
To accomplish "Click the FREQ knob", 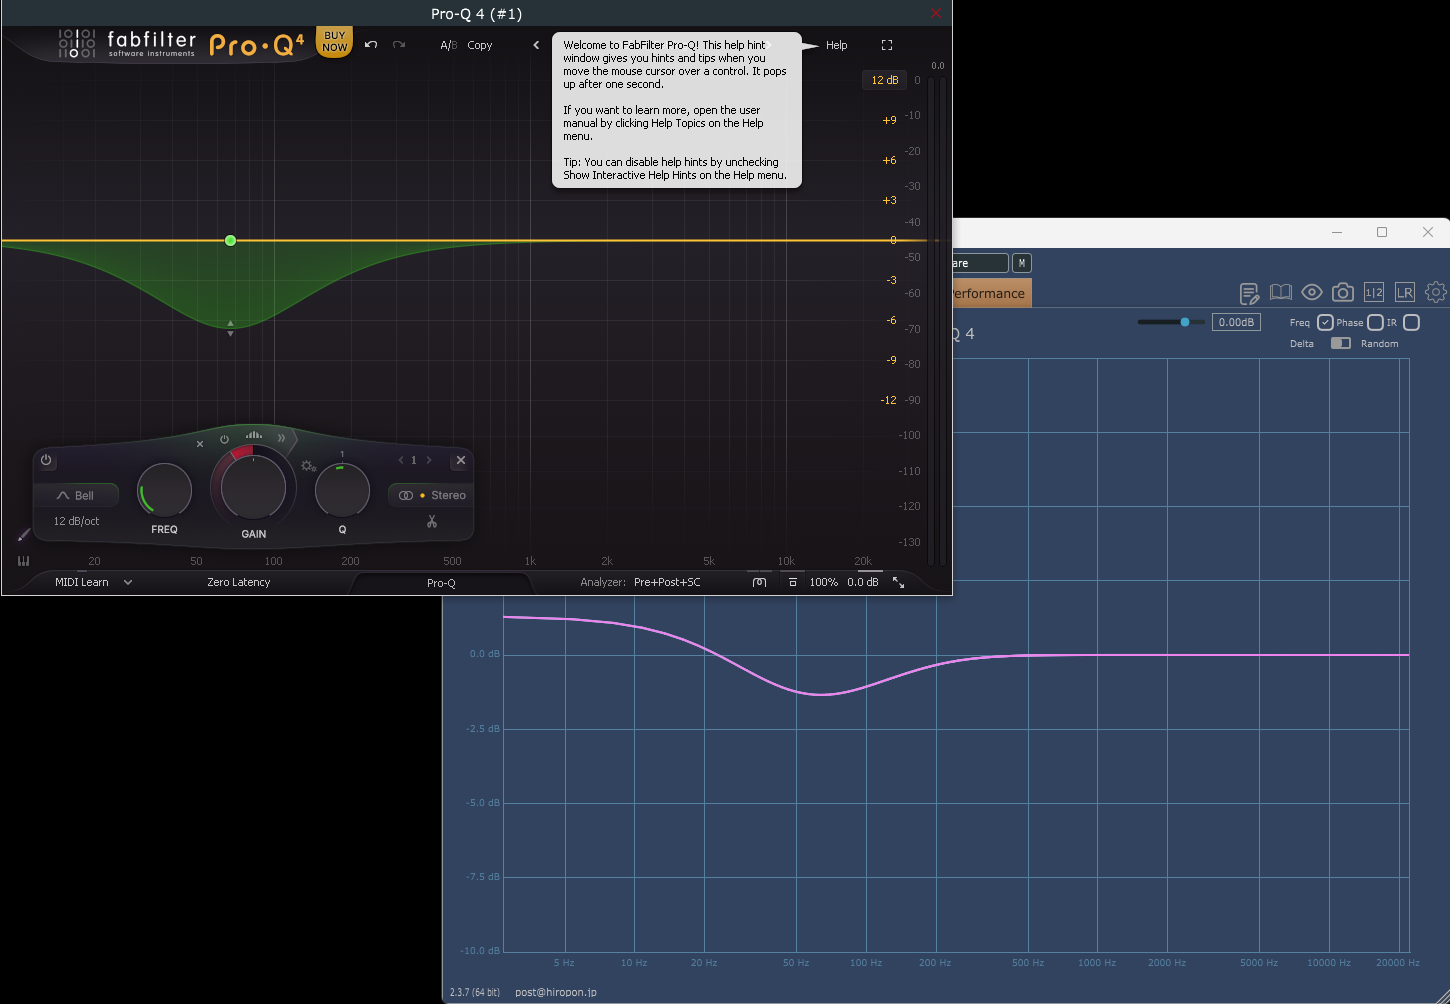I will coord(164,491).
